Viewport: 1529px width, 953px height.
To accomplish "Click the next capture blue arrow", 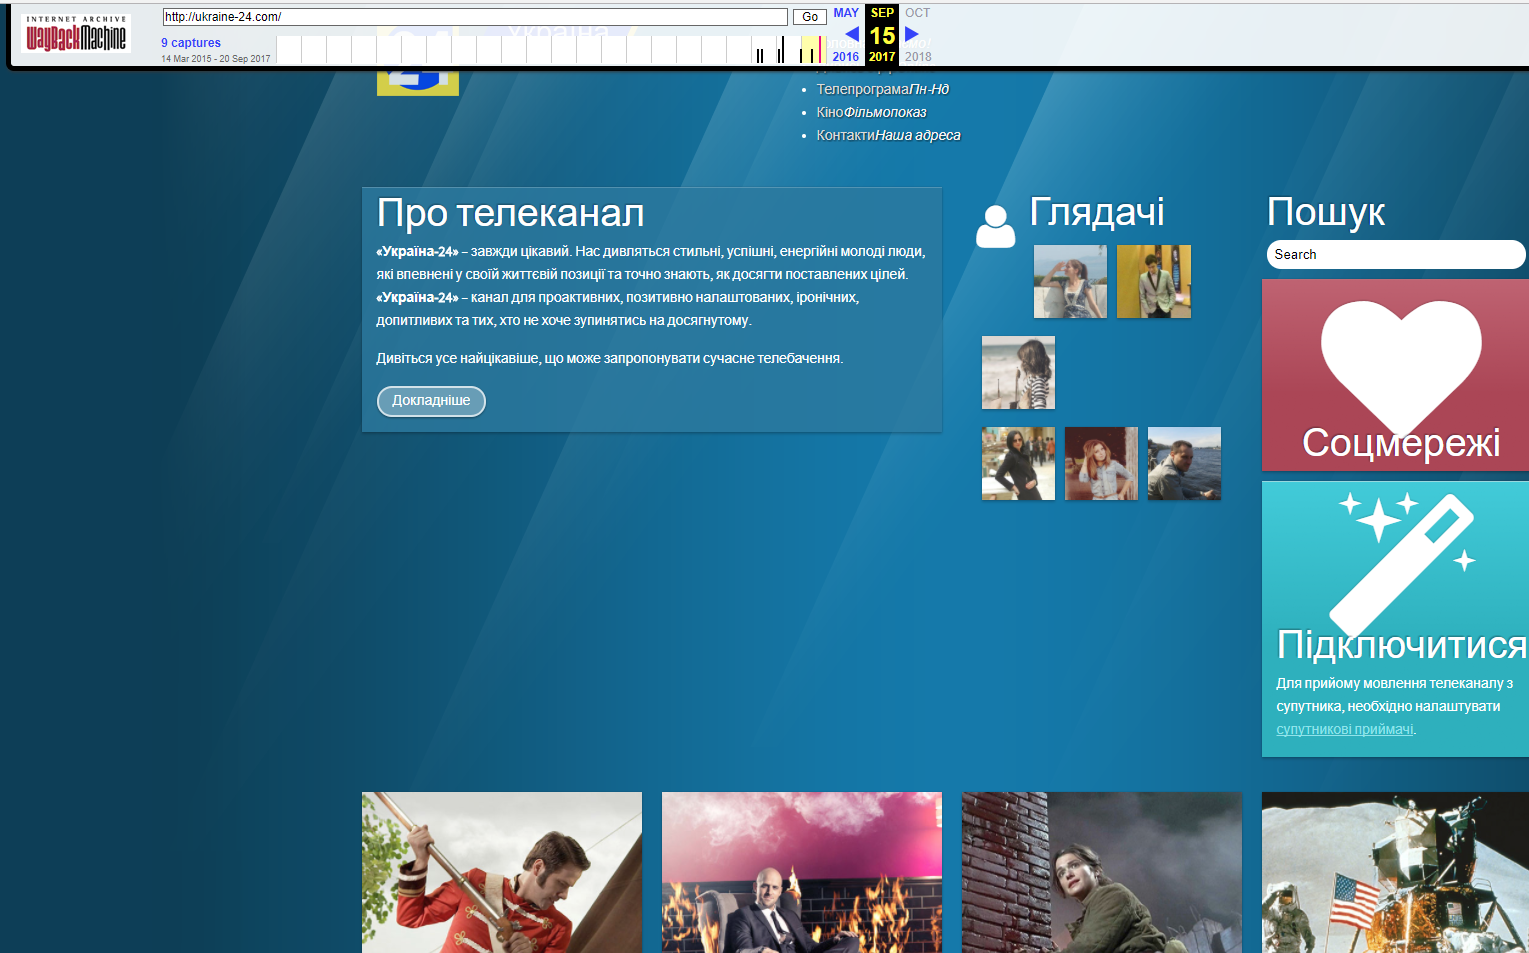I will point(911,34).
